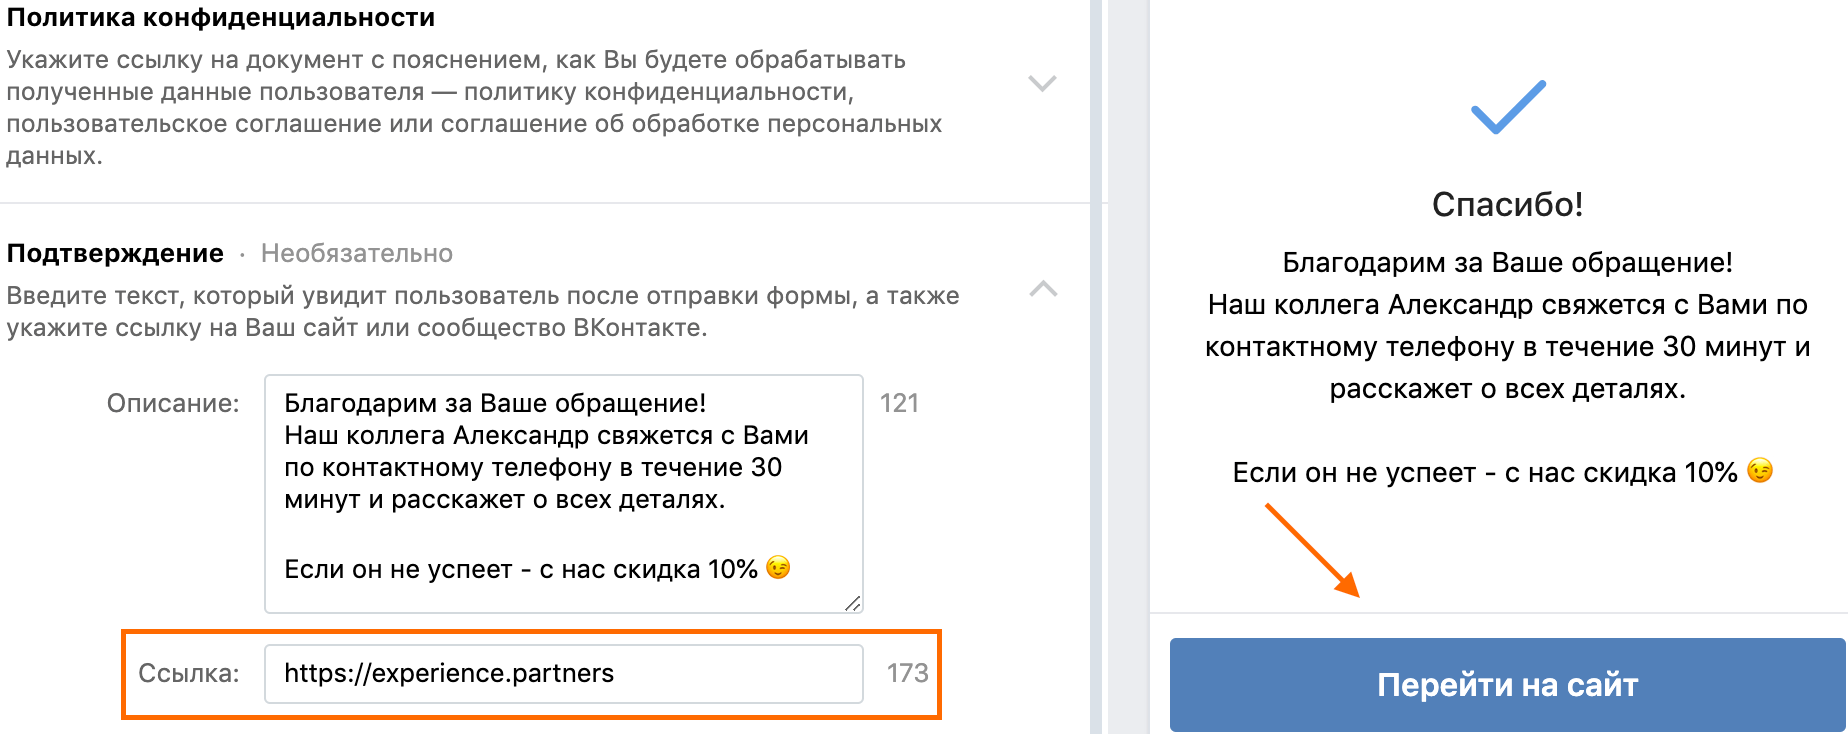
Task: Expand the Политика конфиденциальности section chevron
Action: (1042, 83)
